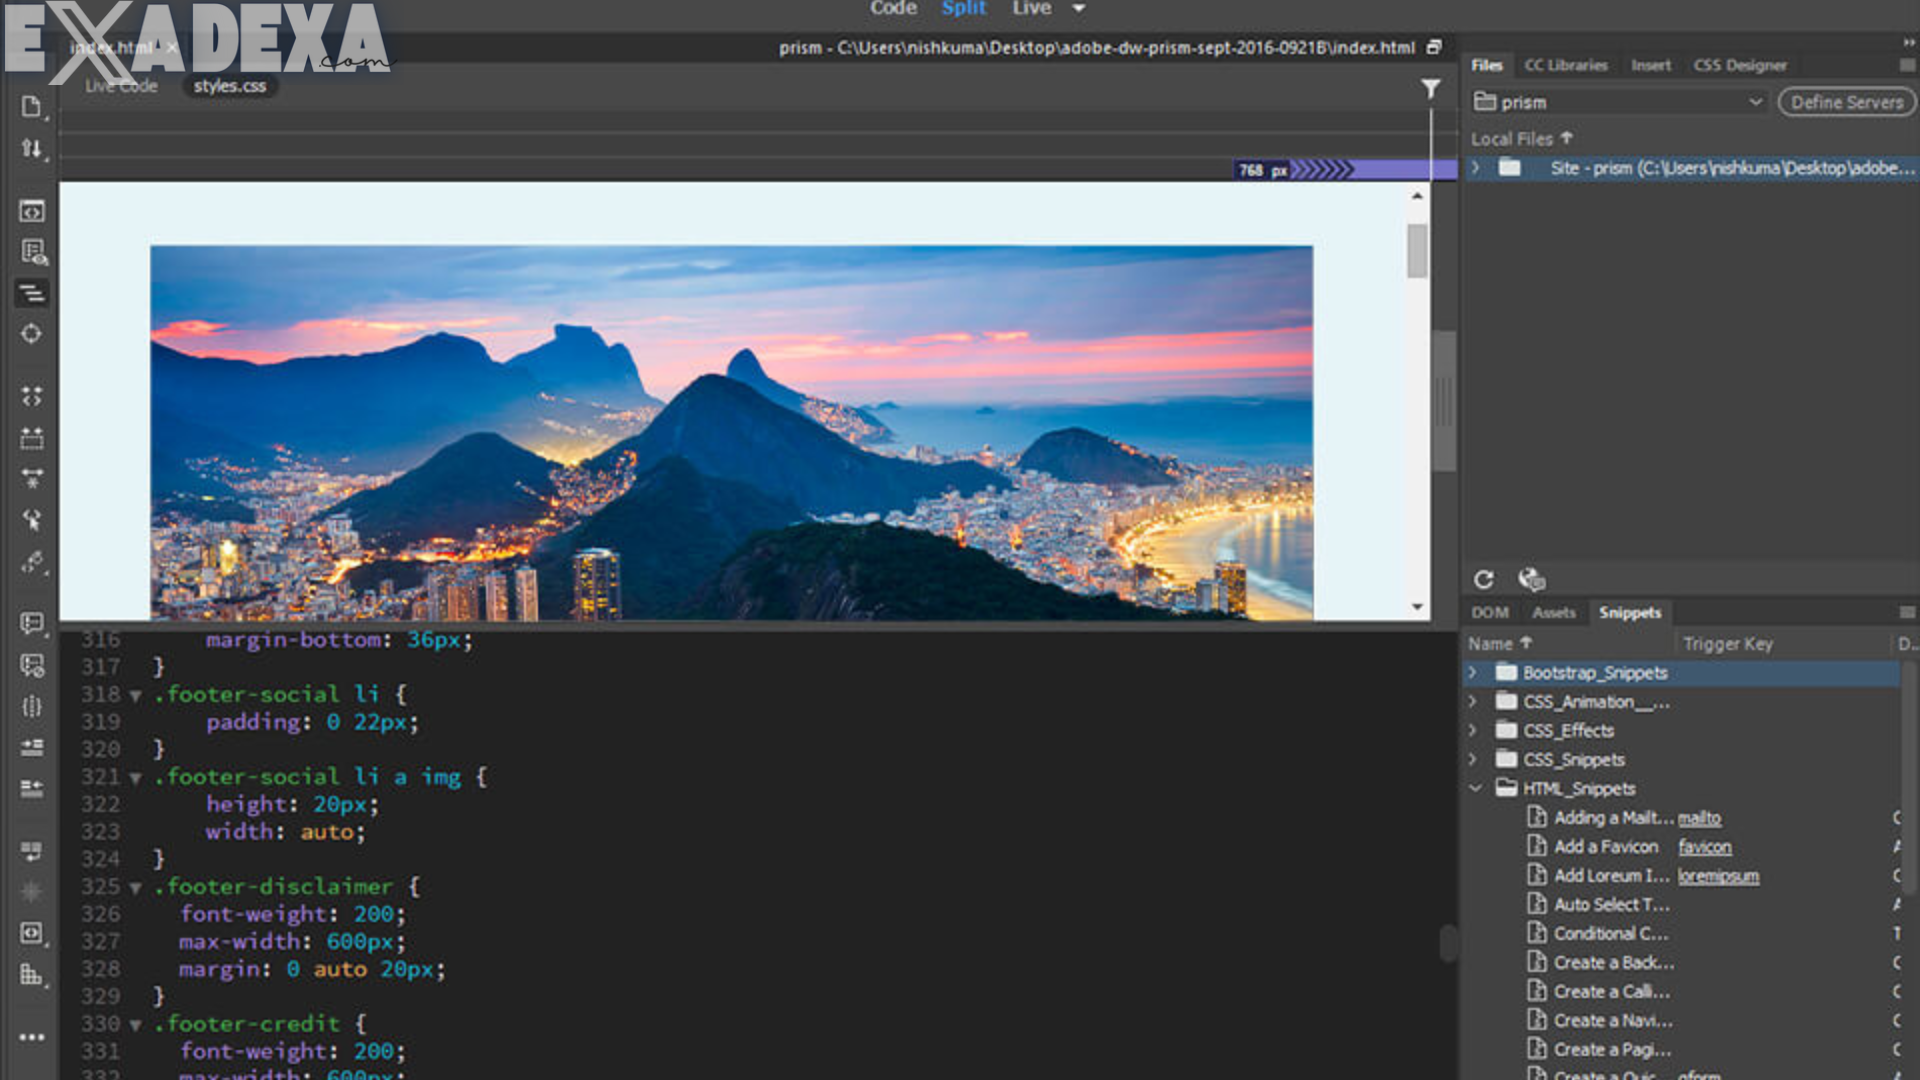Click the favicon trigger key link
Viewport: 1920px width, 1080px height.
1703,846
